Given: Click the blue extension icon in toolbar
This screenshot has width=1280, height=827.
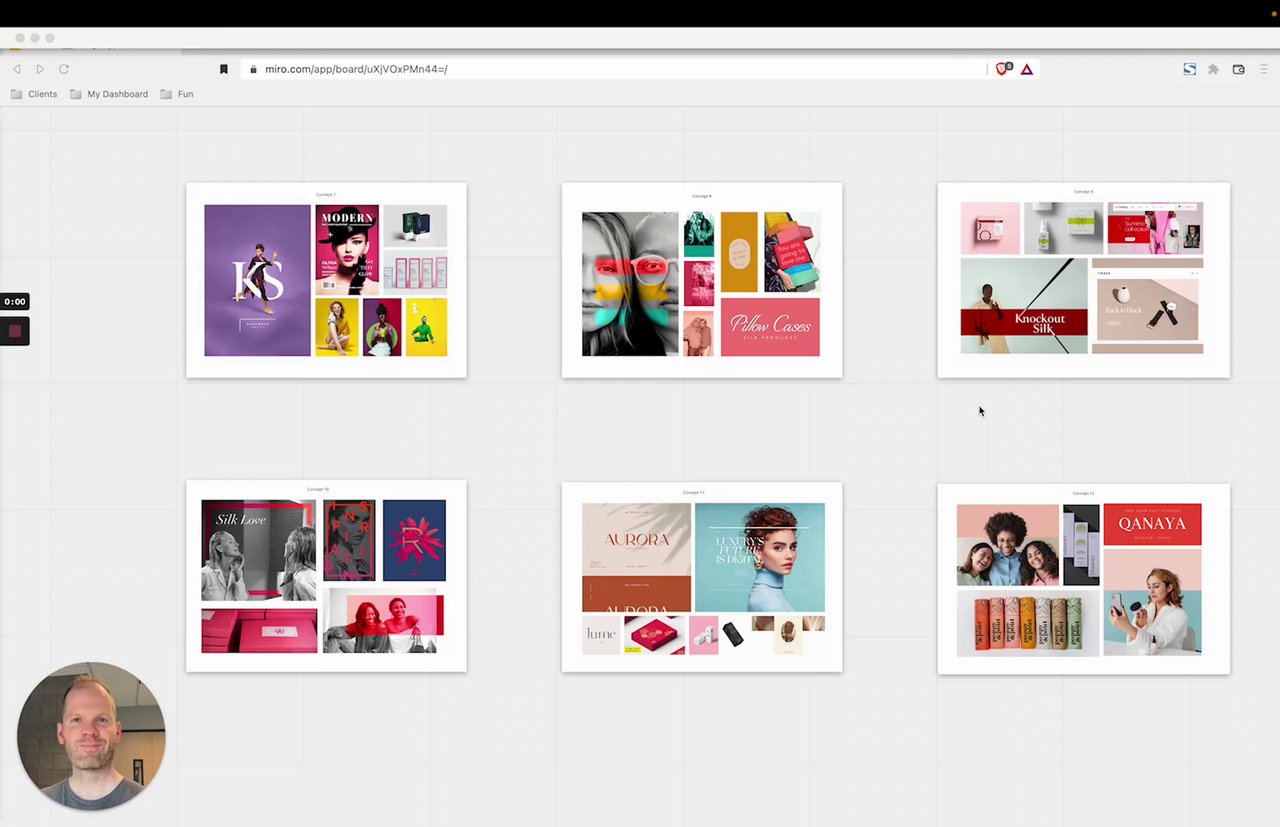Looking at the screenshot, I should (1189, 69).
